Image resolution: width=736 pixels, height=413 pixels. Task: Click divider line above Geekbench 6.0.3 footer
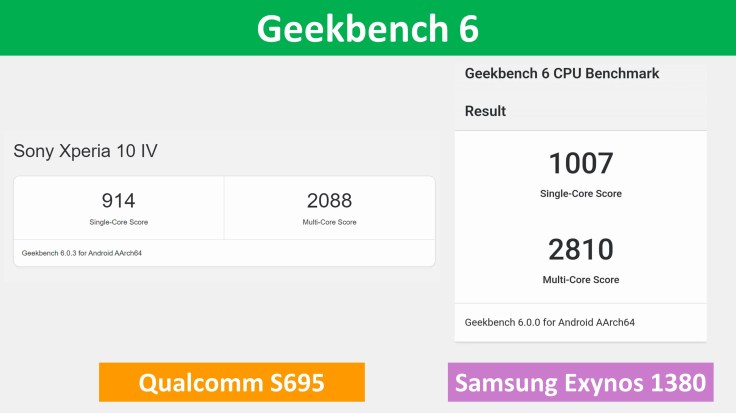click(x=224, y=240)
